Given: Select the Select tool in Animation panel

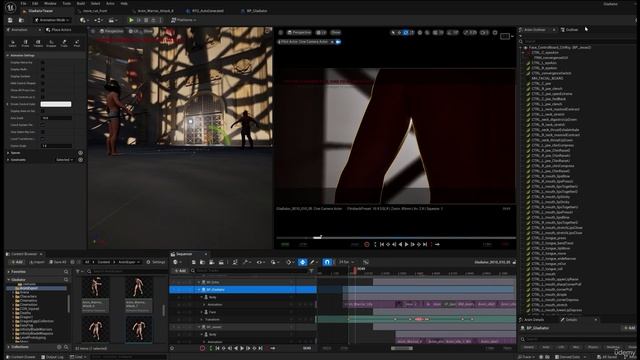Looking at the screenshot, I should coord(13,43).
